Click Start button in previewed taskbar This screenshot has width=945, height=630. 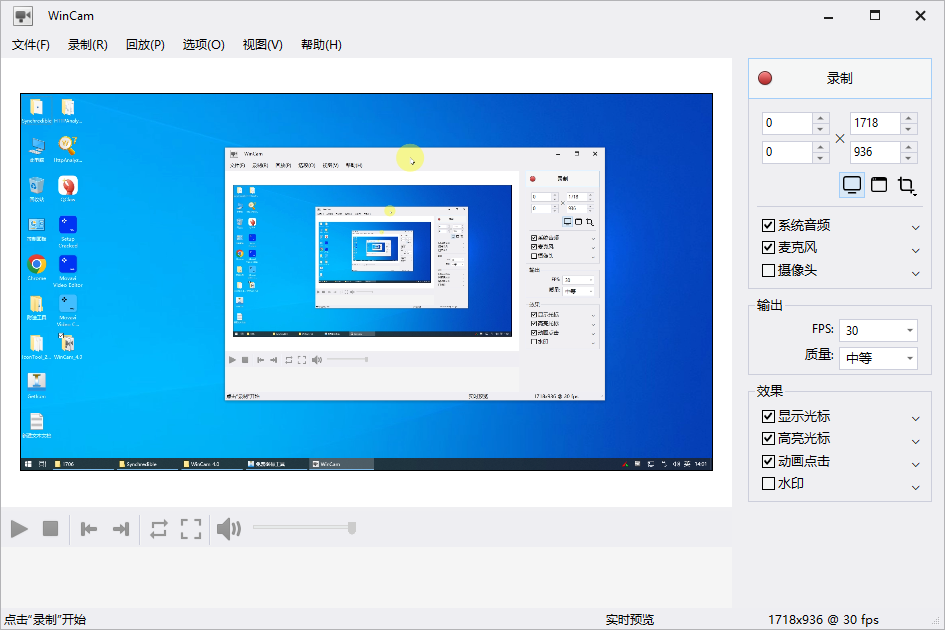pyautogui.click(x=28, y=464)
